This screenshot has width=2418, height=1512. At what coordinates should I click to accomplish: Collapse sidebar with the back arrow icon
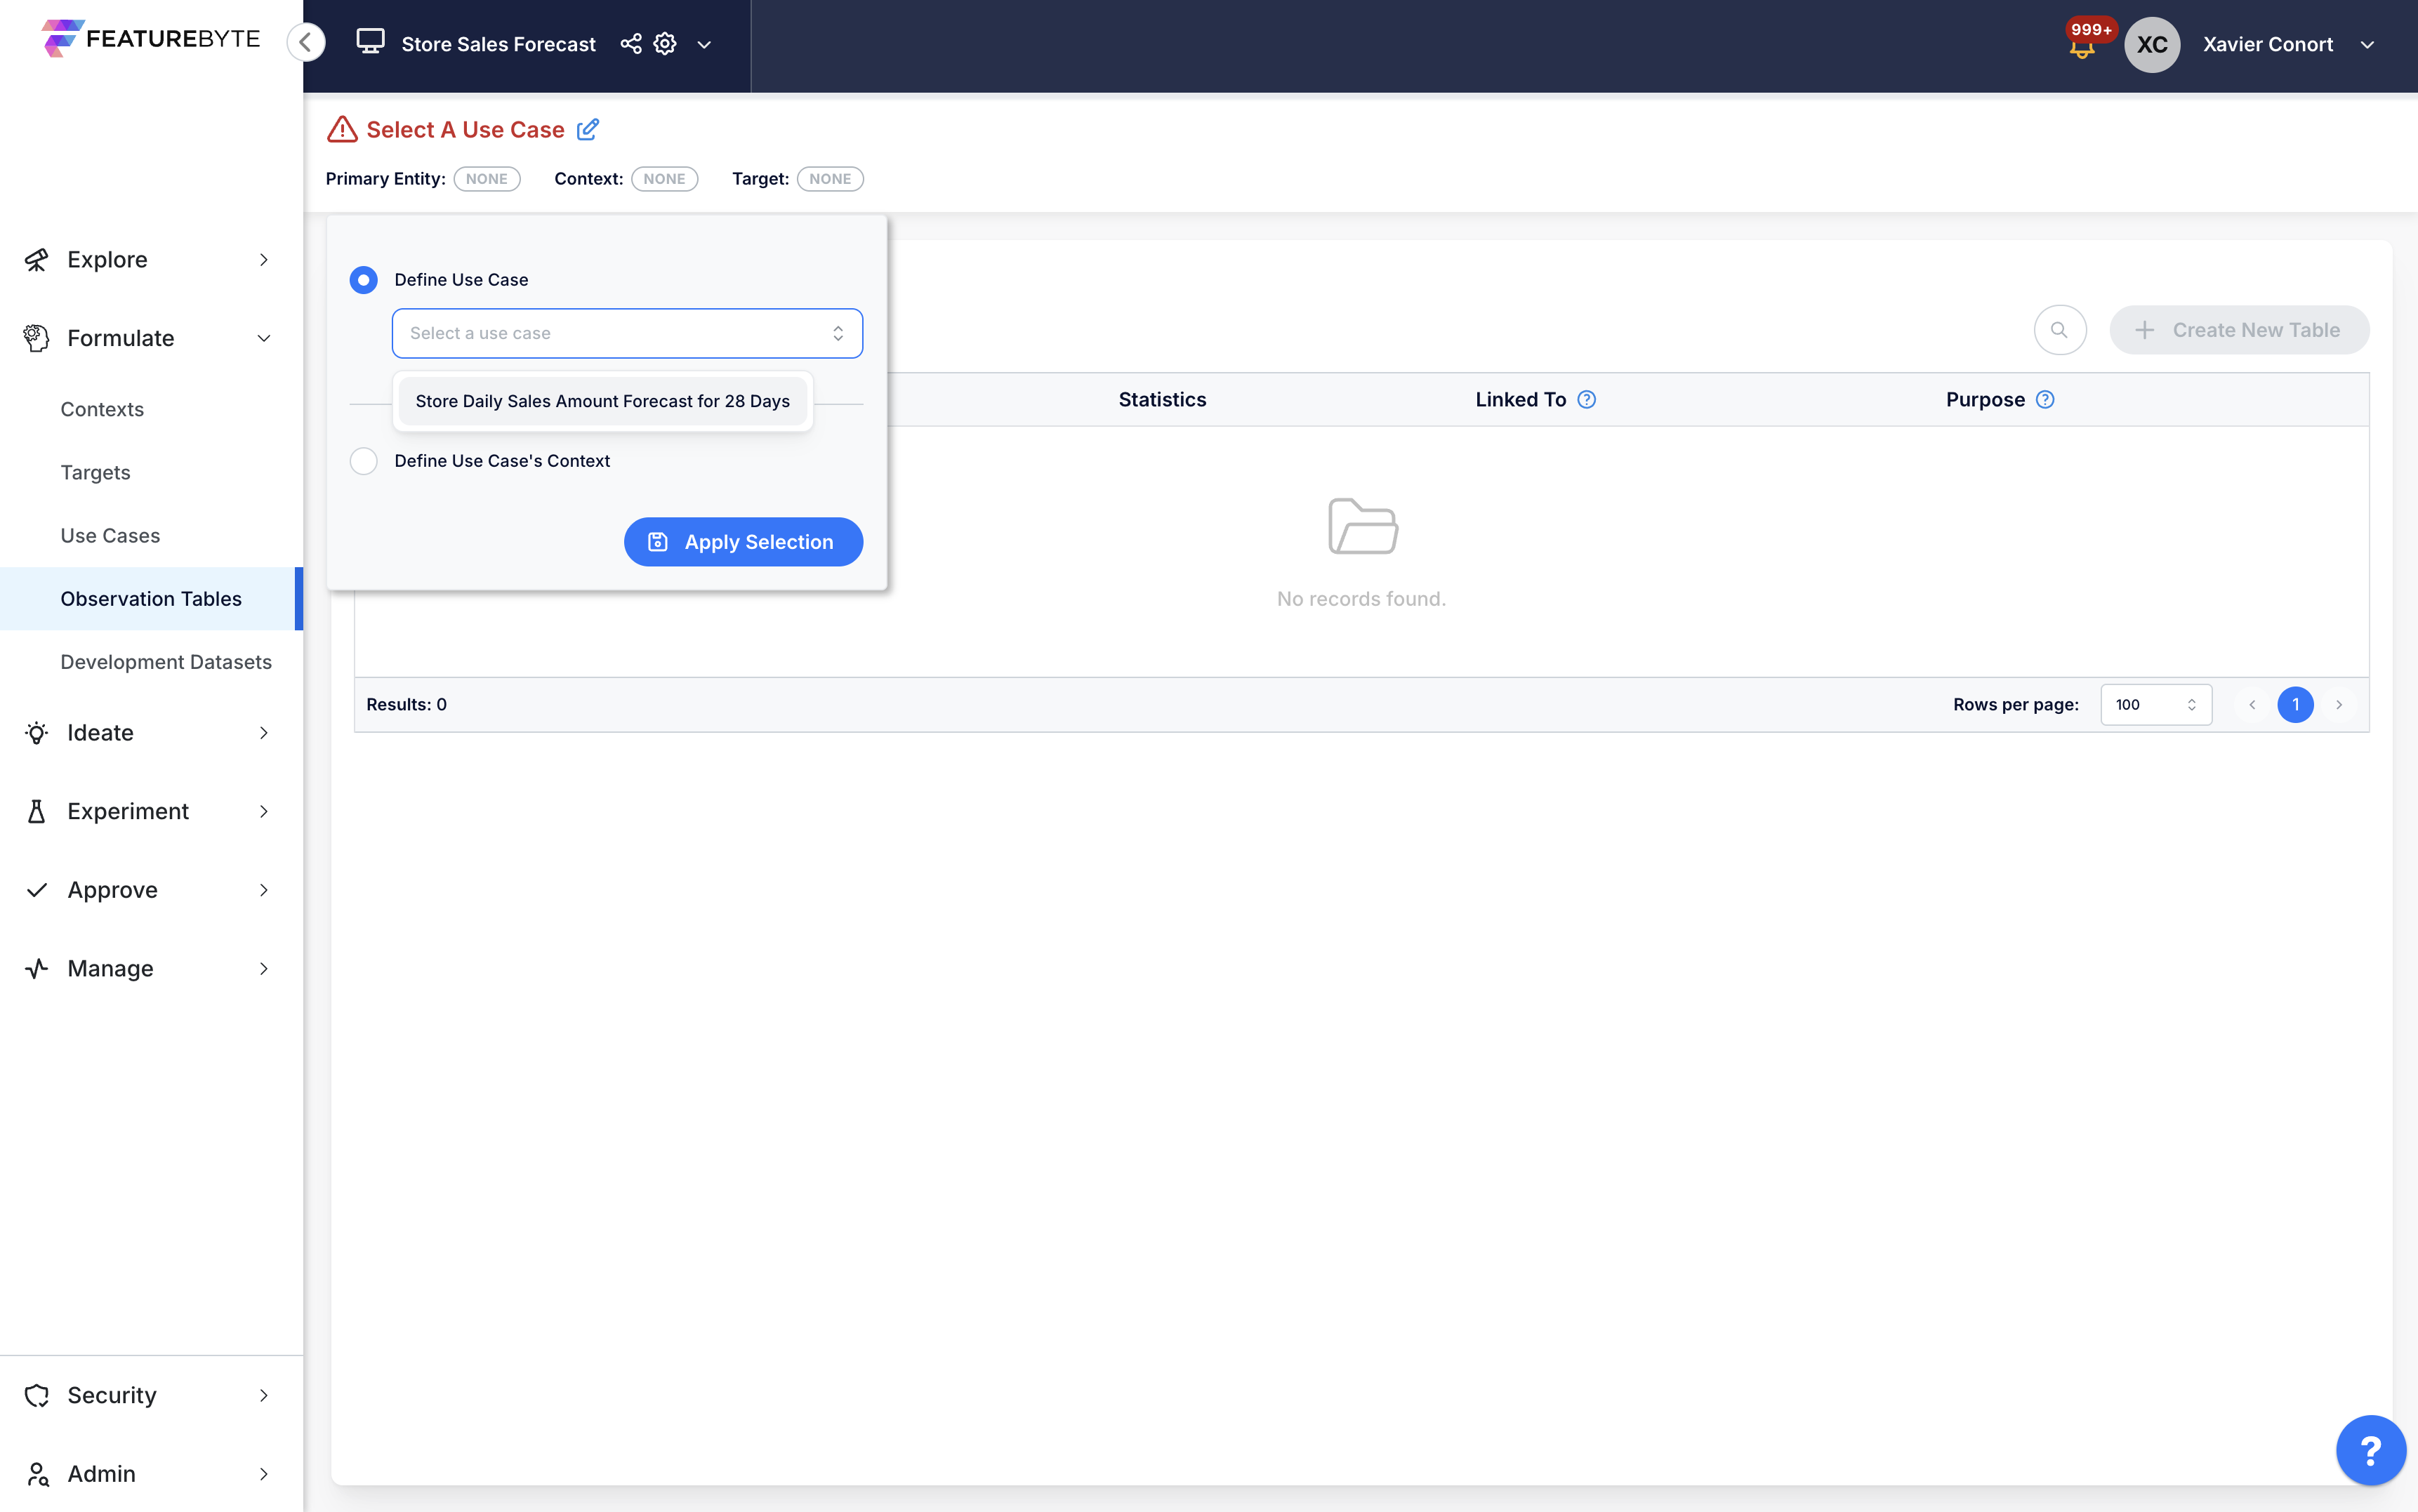pyautogui.click(x=306, y=42)
